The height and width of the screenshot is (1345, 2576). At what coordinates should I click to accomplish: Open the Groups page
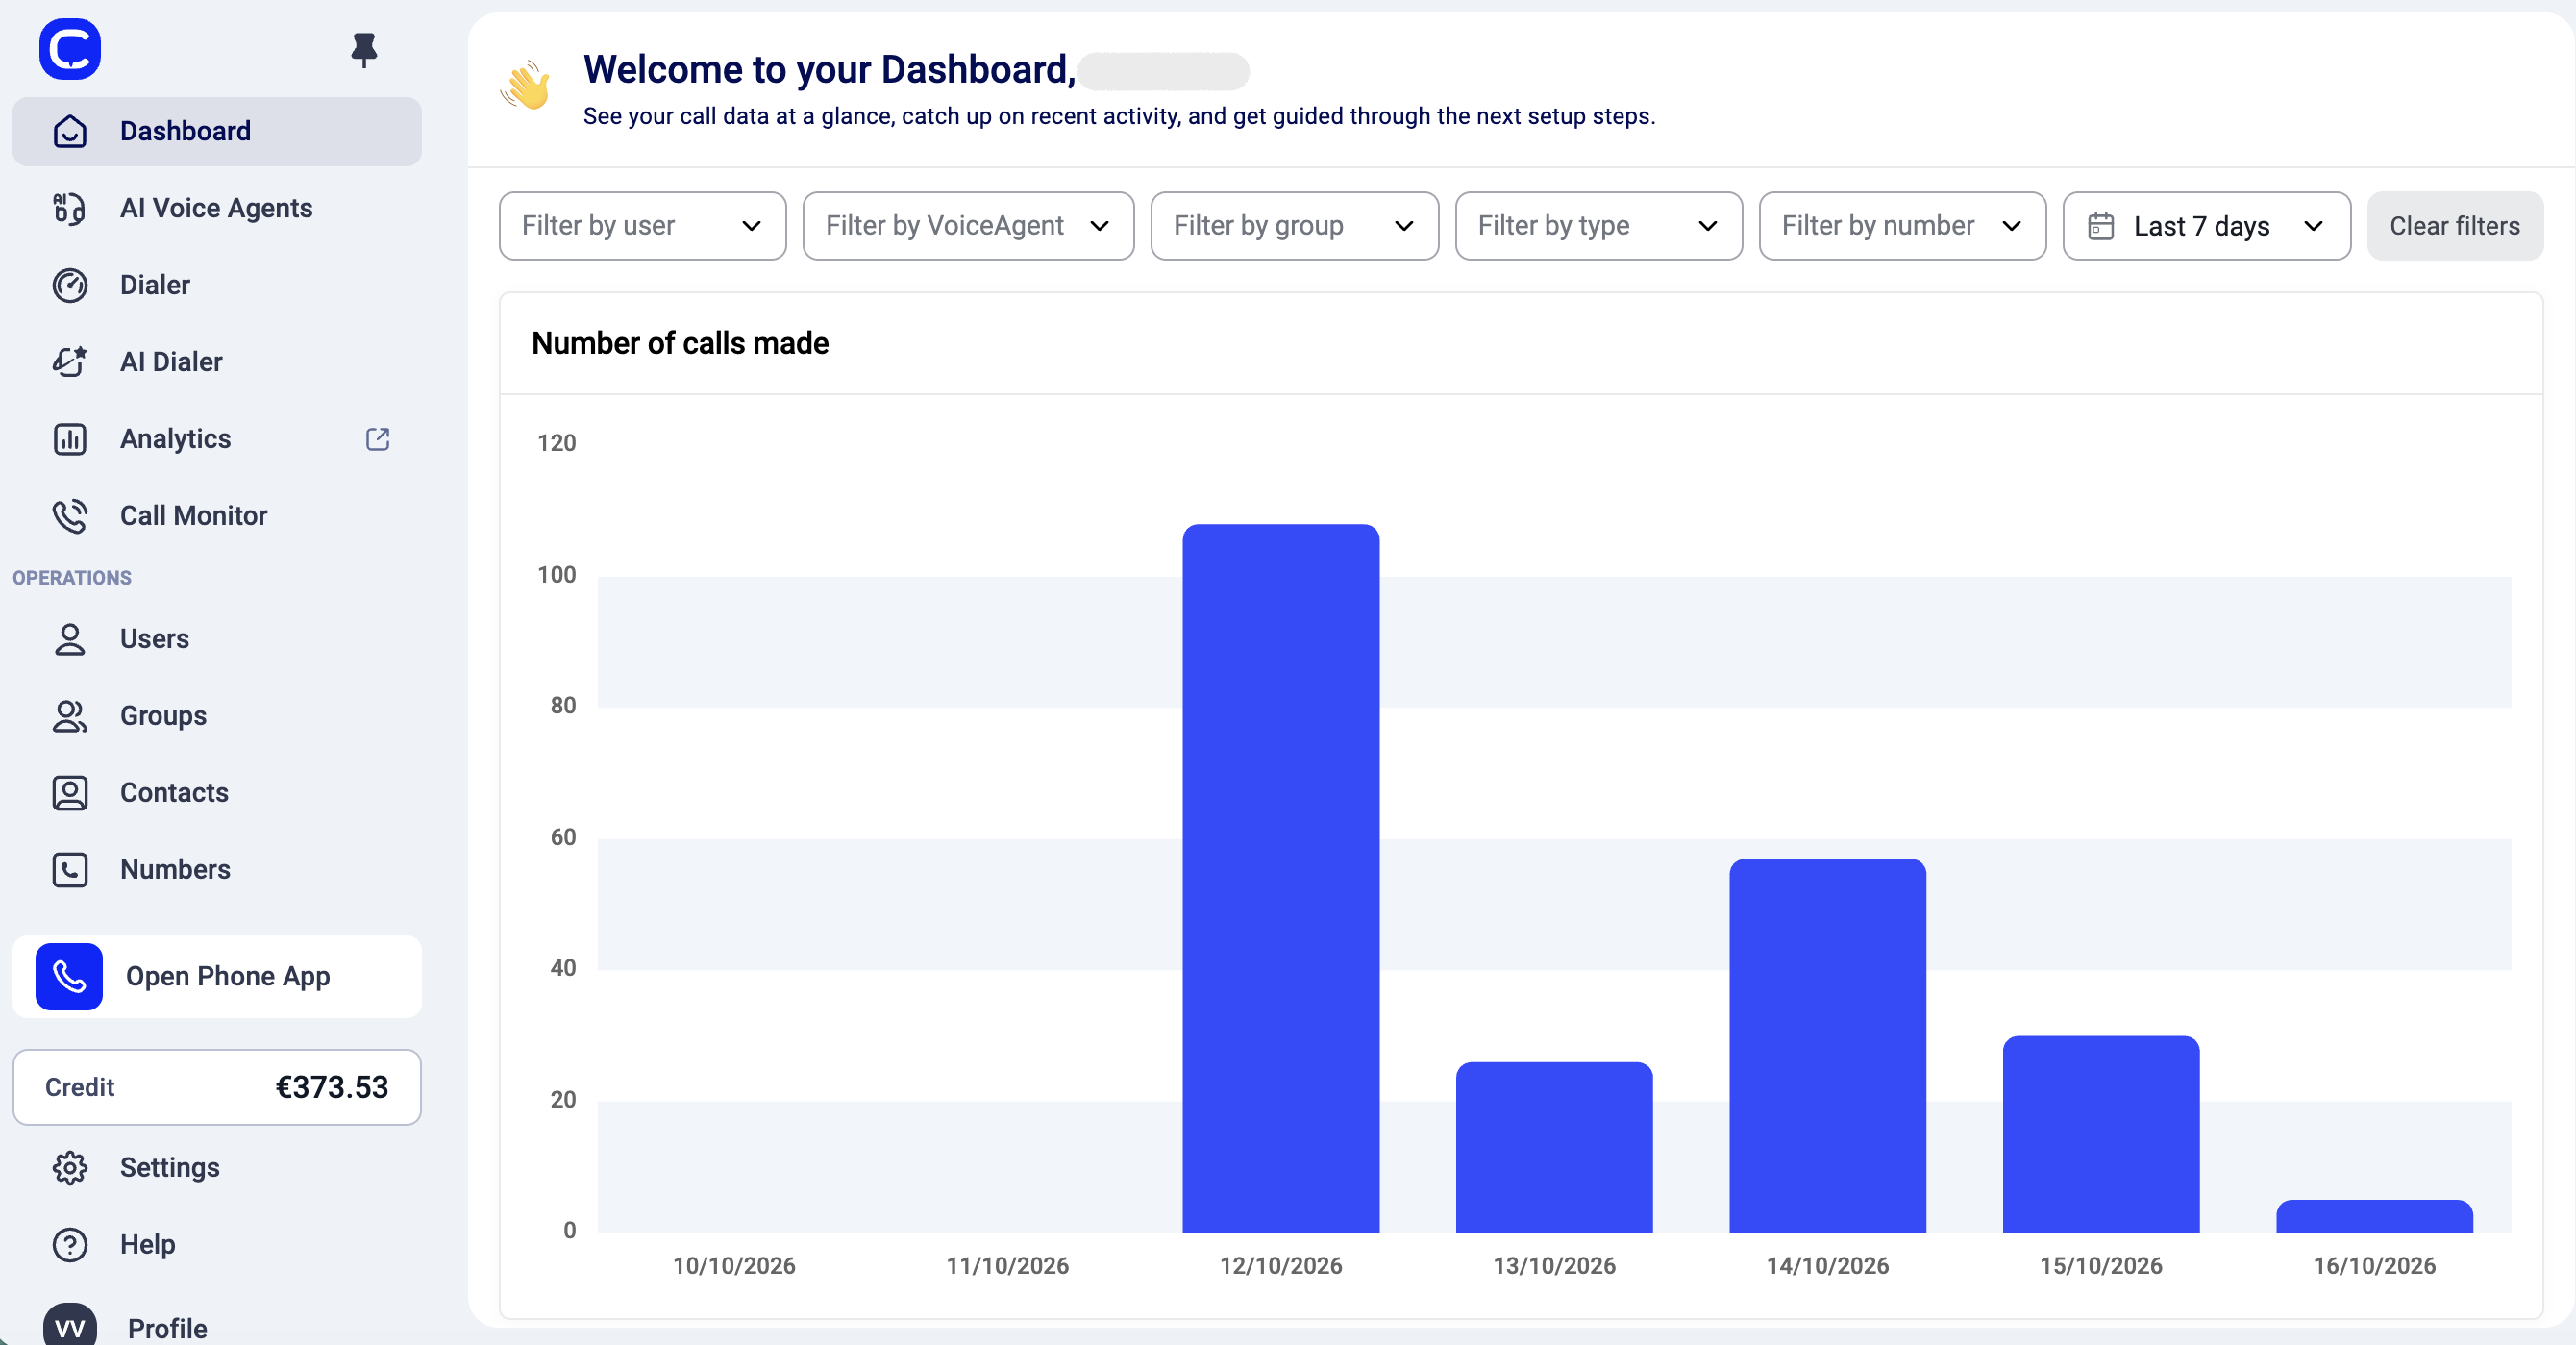(217, 716)
